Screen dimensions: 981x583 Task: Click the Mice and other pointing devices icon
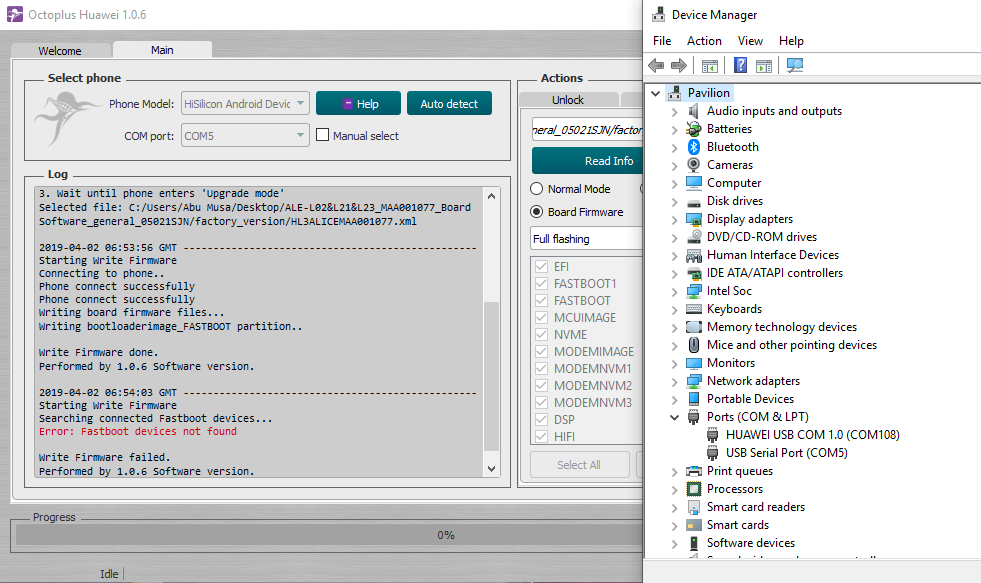tap(693, 345)
